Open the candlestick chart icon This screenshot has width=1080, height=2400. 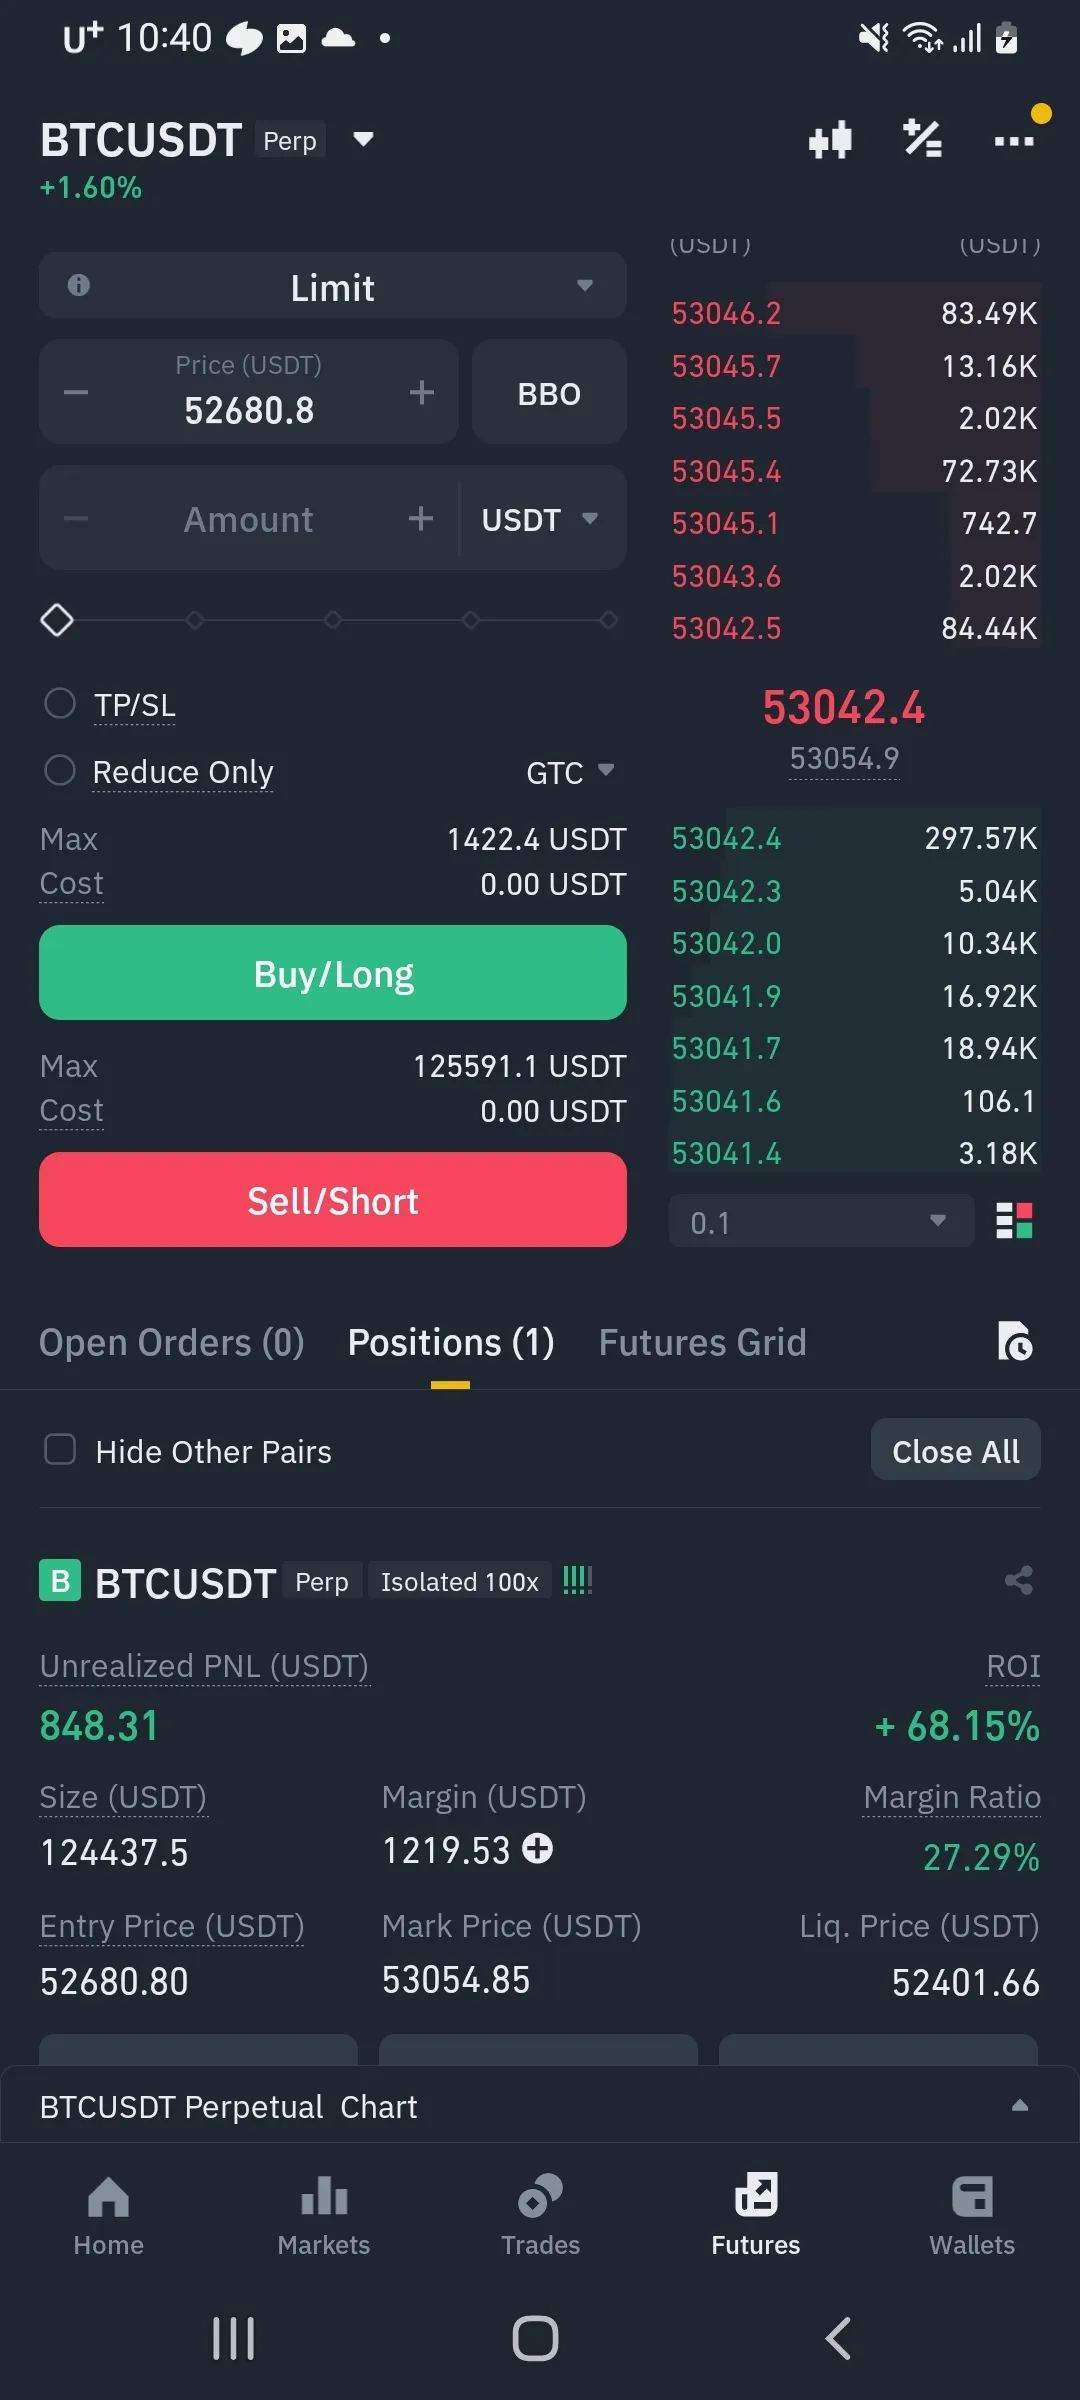click(x=830, y=140)
